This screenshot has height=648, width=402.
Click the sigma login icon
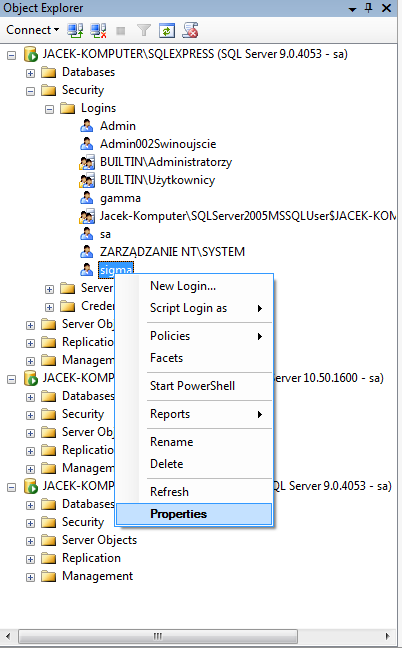pos(86,269)
